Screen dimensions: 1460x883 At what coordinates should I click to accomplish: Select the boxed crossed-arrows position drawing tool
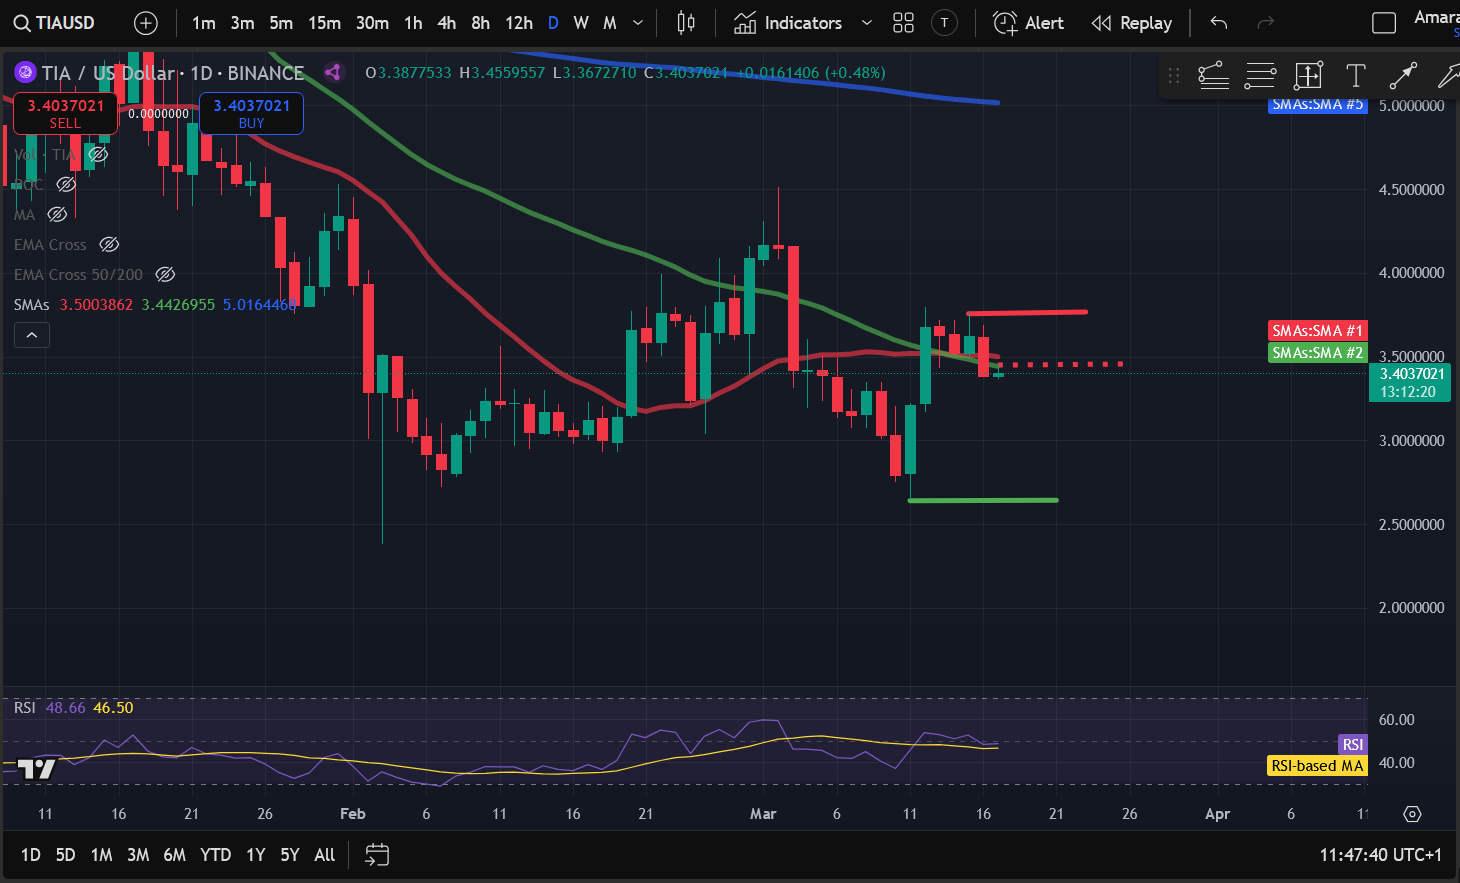(1308, 75)
